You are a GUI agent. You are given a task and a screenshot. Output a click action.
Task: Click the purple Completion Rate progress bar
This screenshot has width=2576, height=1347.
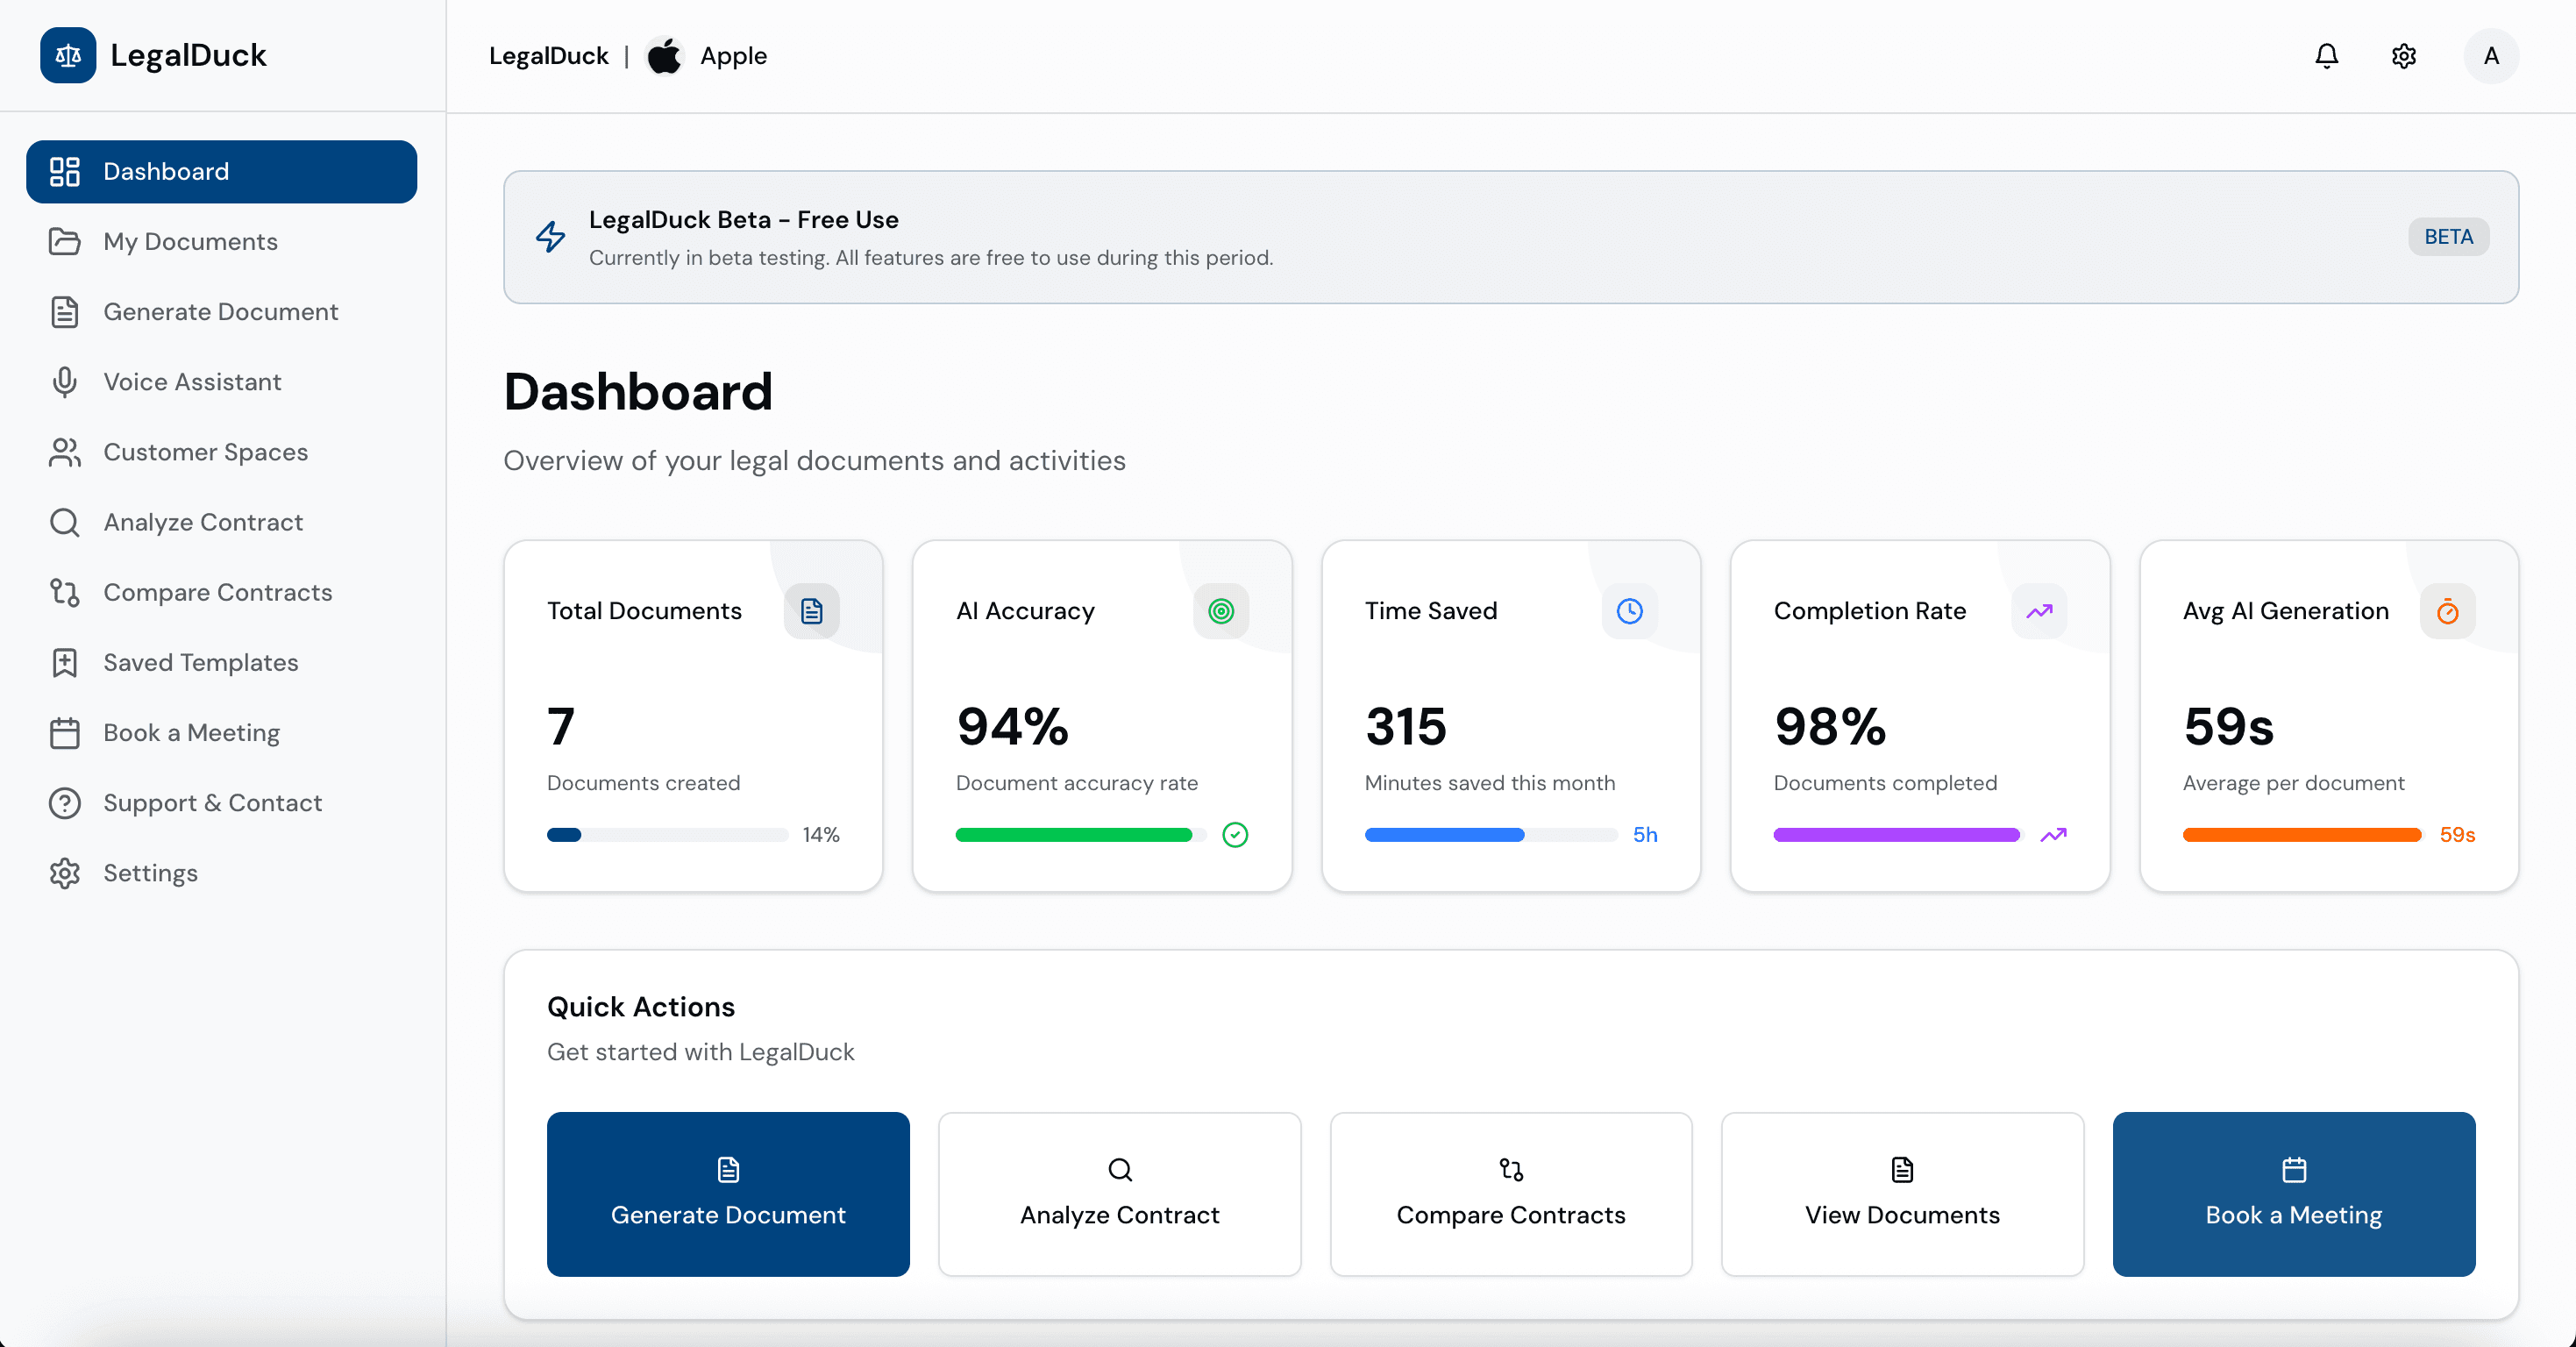point(1898,835)
